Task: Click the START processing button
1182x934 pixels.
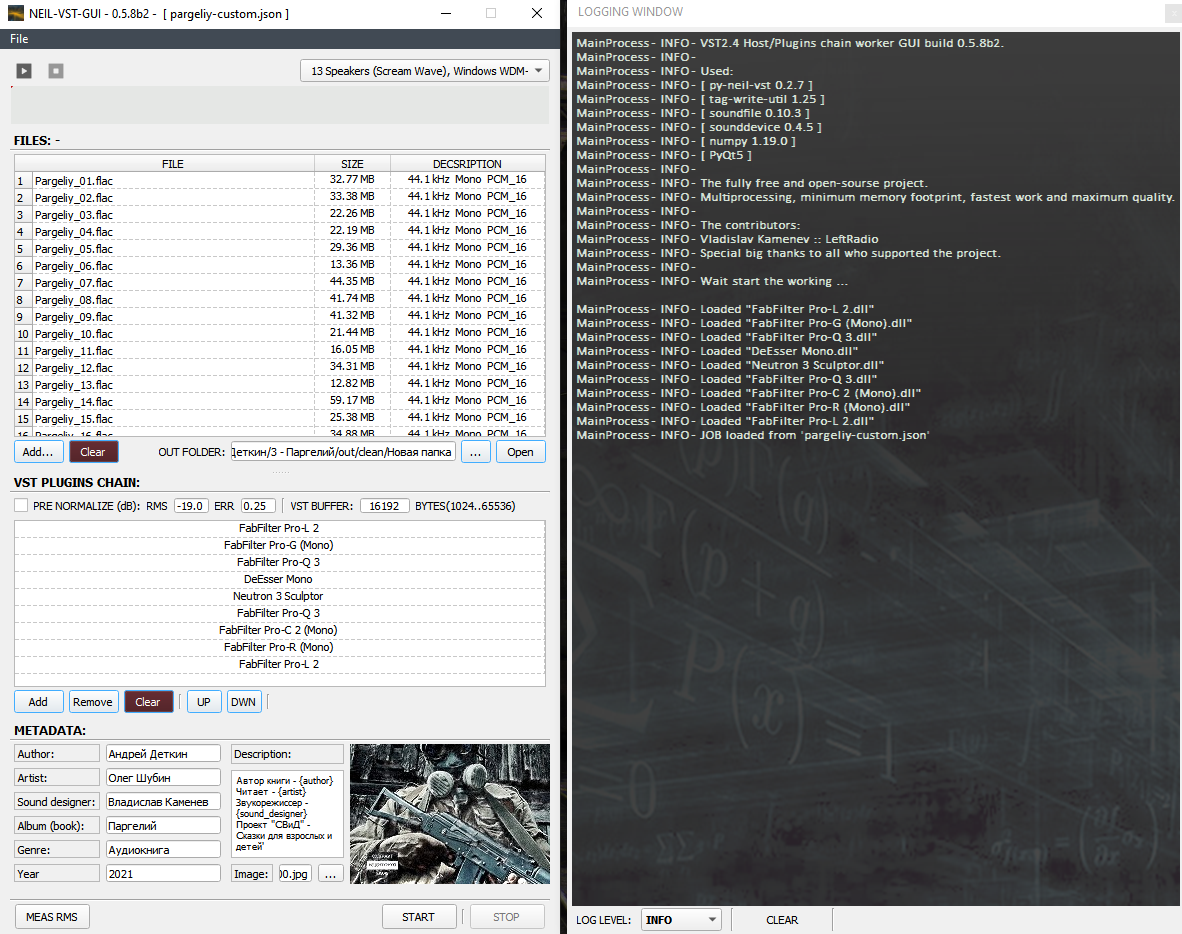Action: [x=418, y=917]
